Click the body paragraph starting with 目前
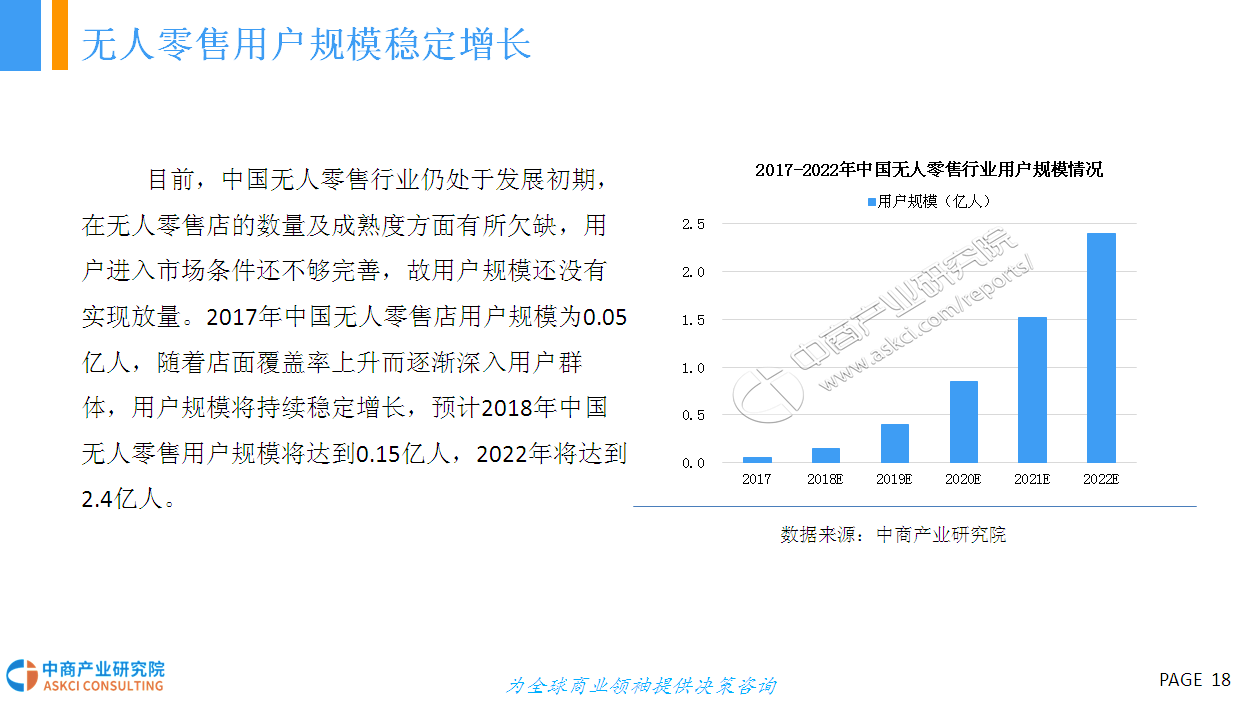 [x=353, y=338]
